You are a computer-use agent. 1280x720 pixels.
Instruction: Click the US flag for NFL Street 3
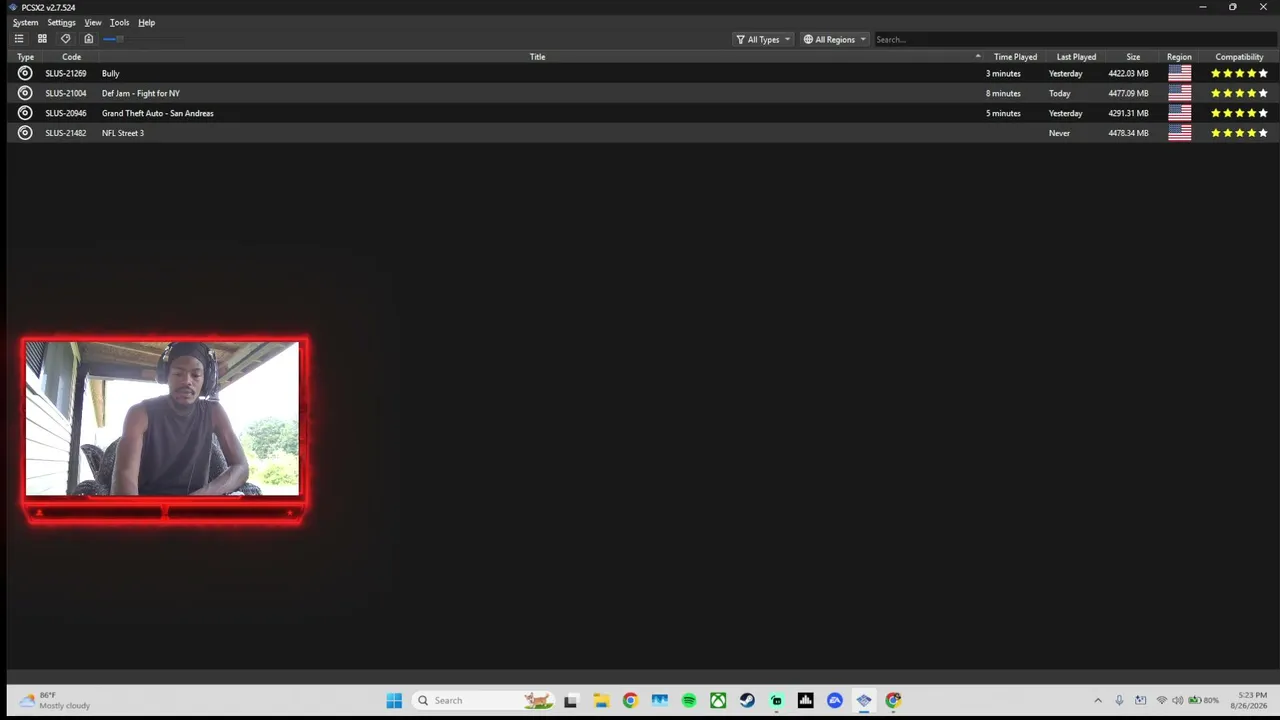click(x=1180, y=133)
